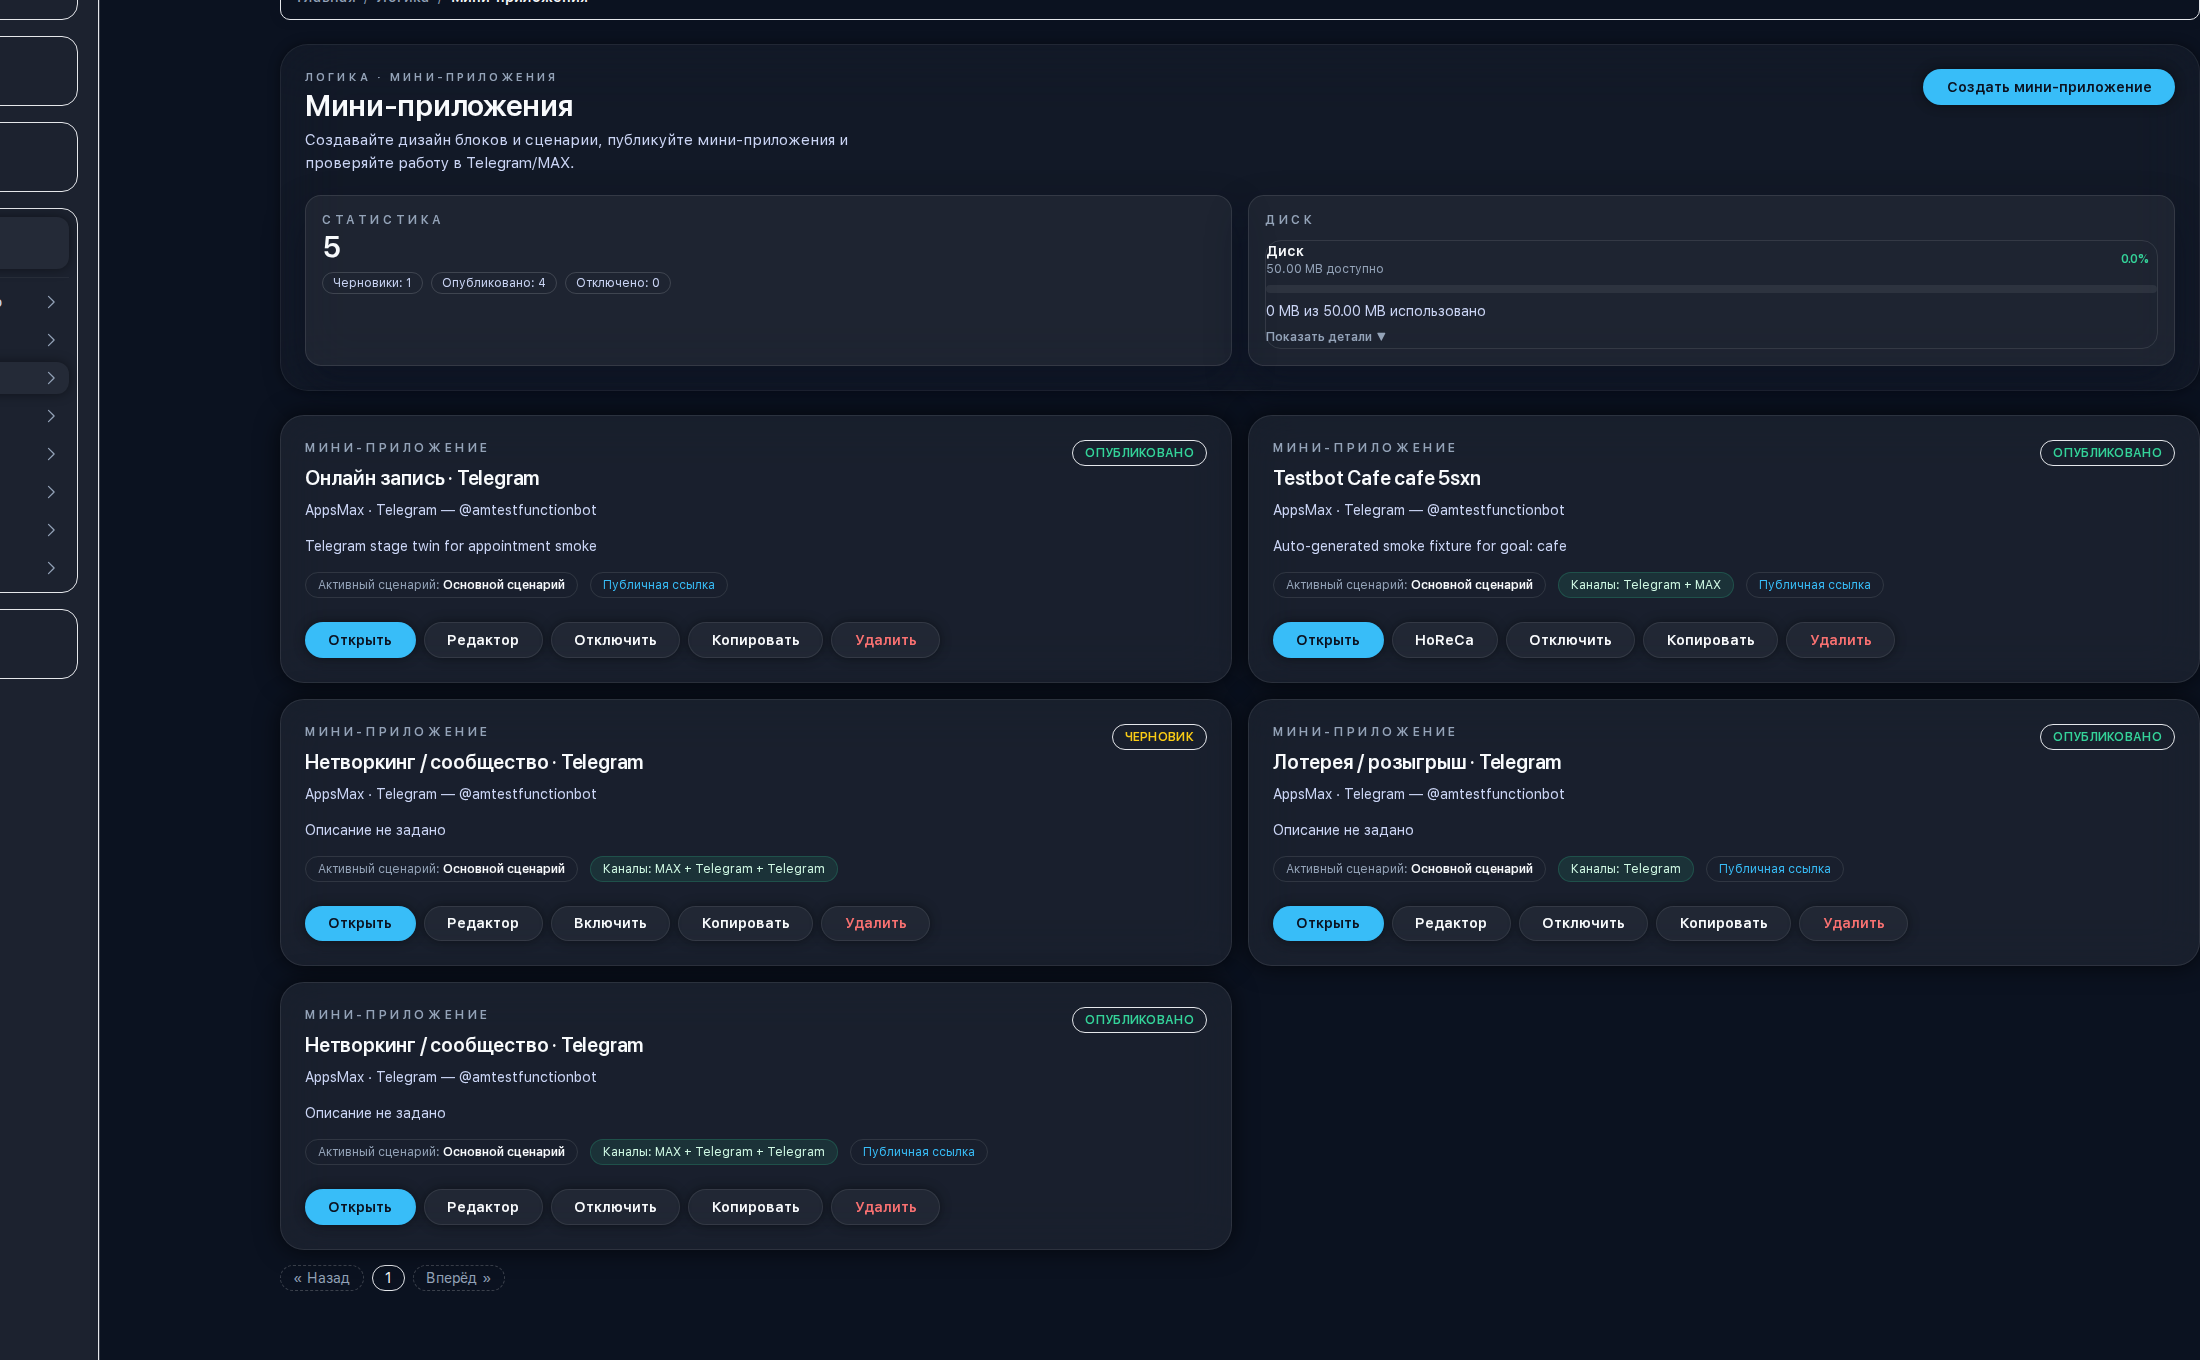Viewport: 2200px width, 1360px height.
Task: Launch Редактор for published Нетворкинг app
Action: 483,1207
